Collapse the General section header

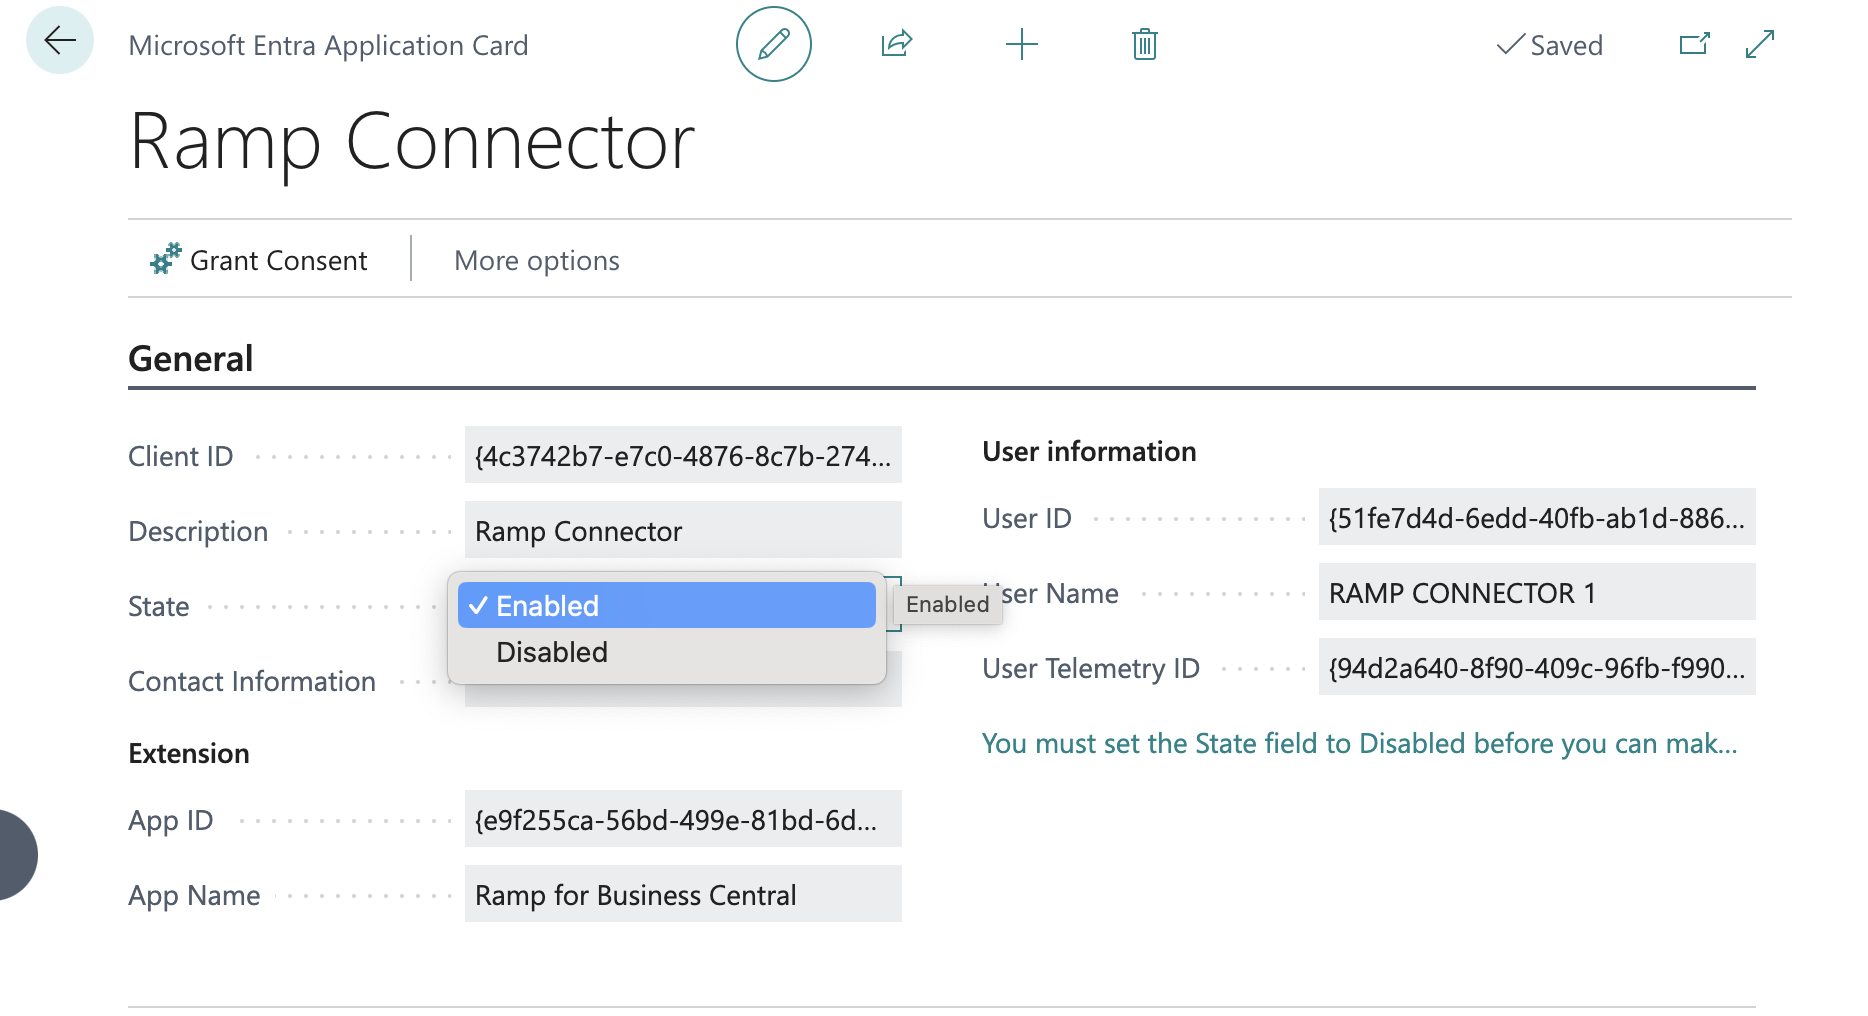tap(191, 359)
